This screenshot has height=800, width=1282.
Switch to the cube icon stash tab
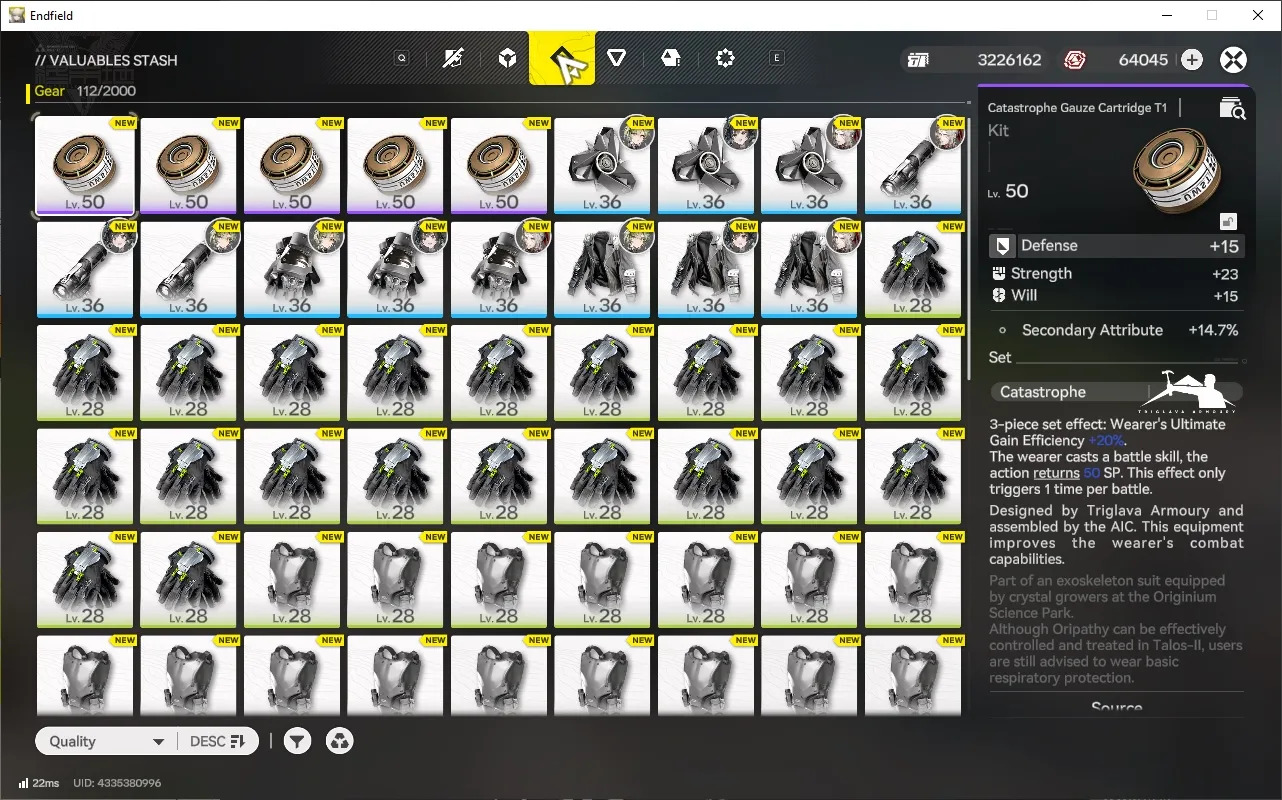(508, 59)
